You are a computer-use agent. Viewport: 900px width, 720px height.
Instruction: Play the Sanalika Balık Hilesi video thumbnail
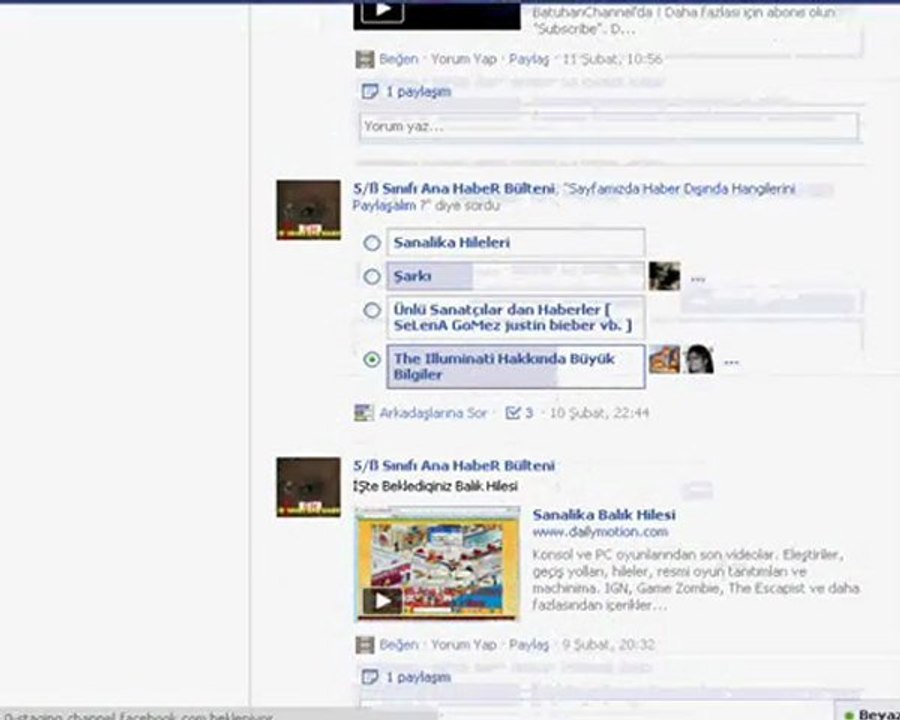[437, 564]
